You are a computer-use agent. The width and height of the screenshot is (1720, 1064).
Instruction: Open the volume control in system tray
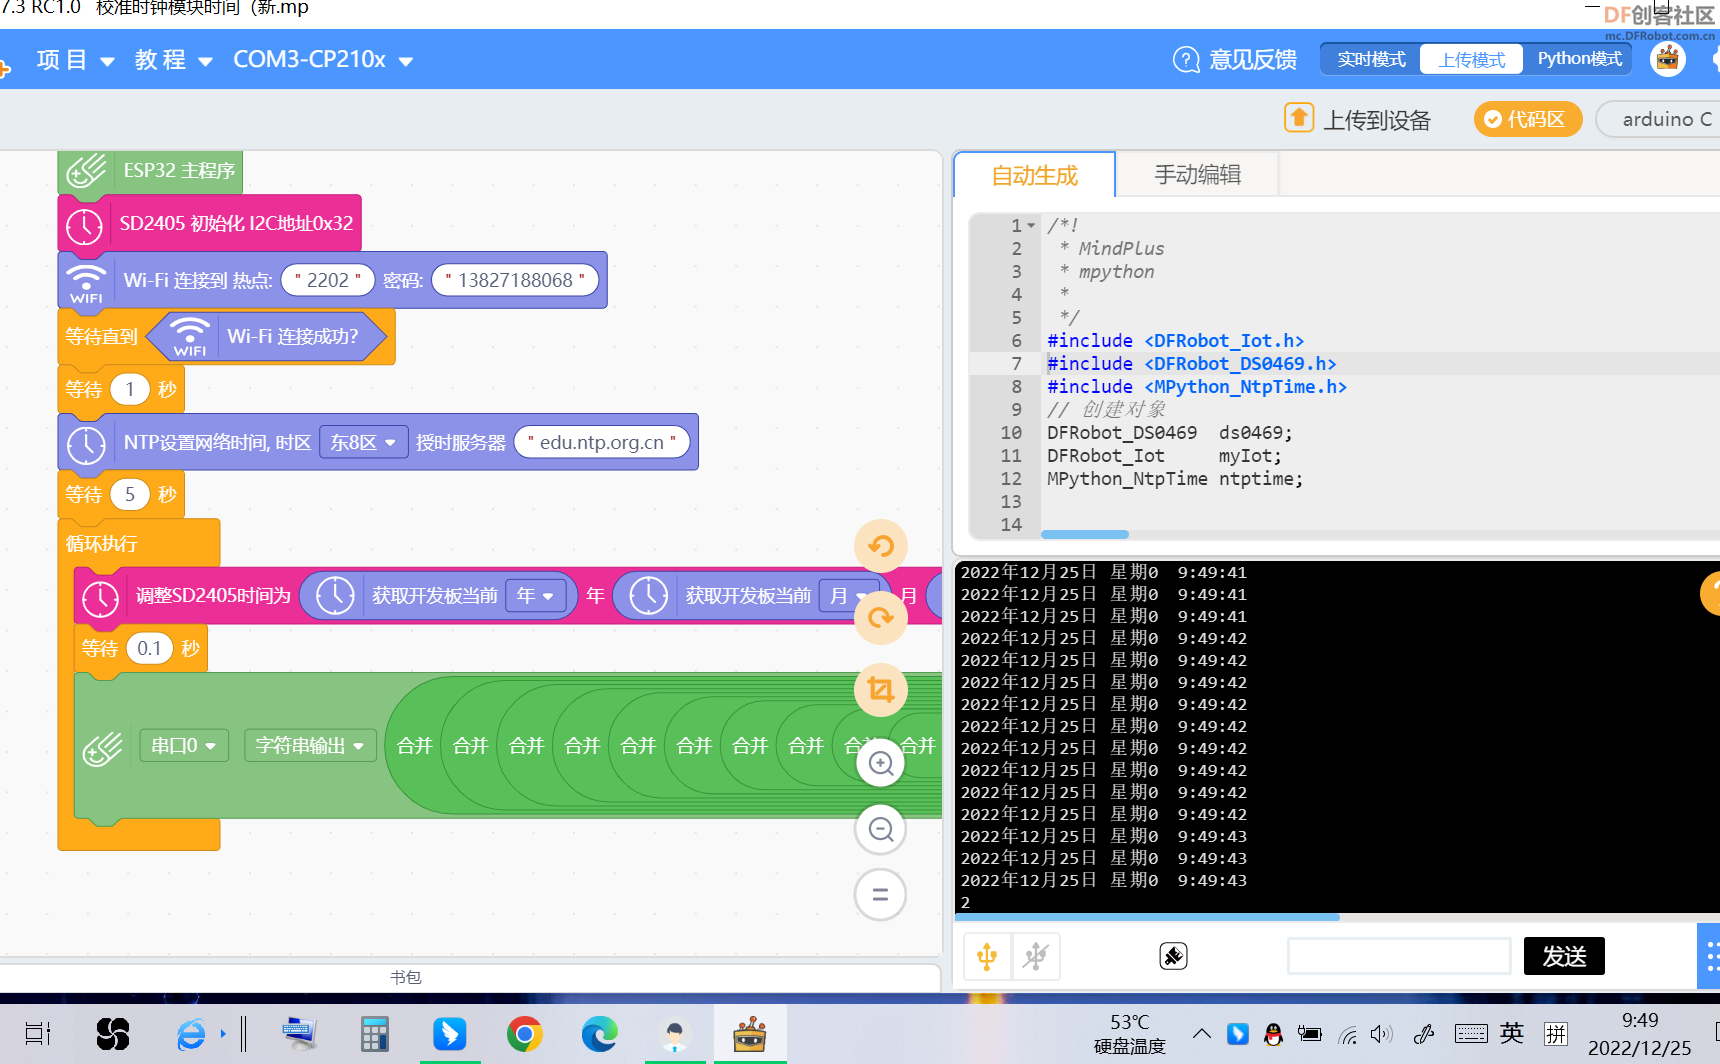[1382, 1034]
